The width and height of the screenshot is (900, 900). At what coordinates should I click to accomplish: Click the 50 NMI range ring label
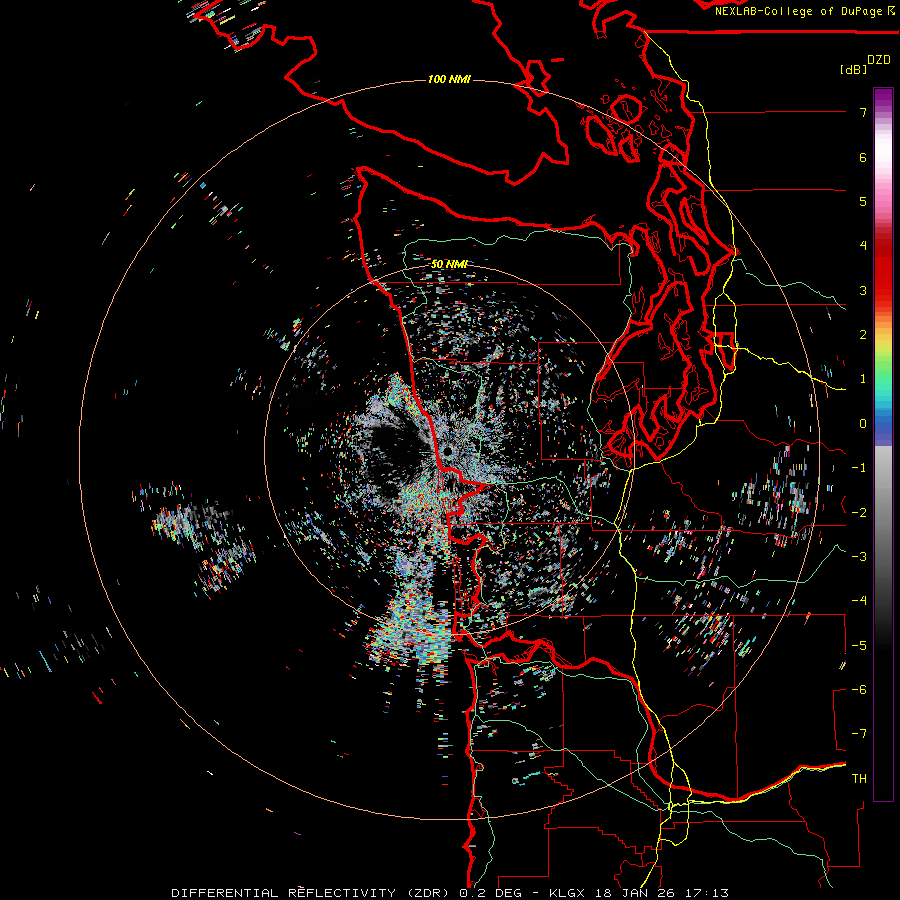point(449,264)
